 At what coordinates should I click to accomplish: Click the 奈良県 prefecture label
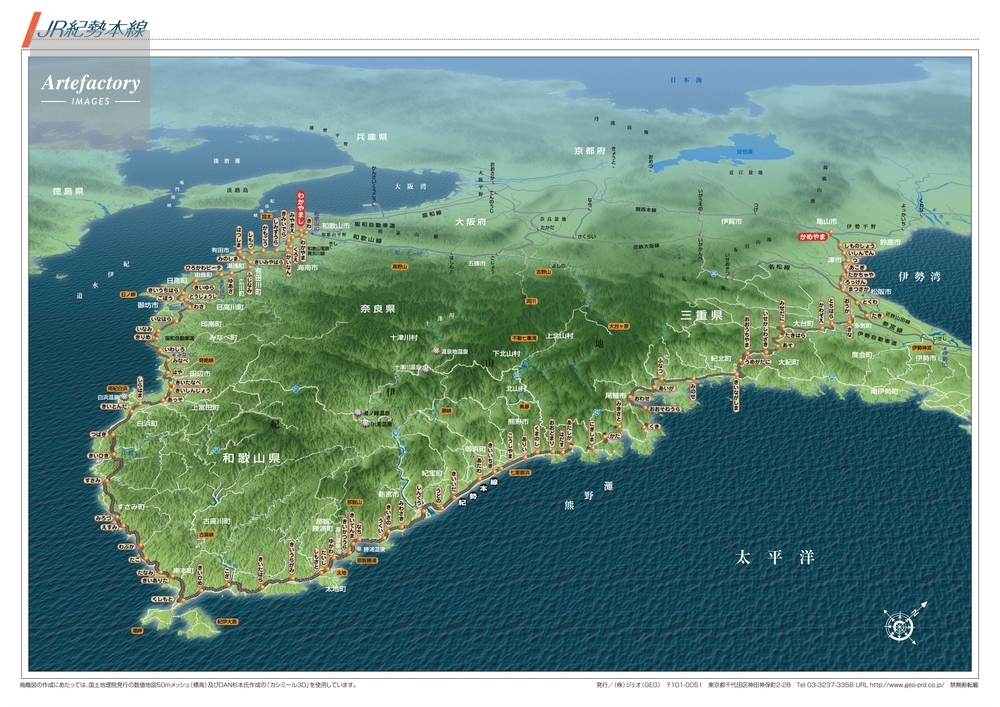(x=378, y=309)
